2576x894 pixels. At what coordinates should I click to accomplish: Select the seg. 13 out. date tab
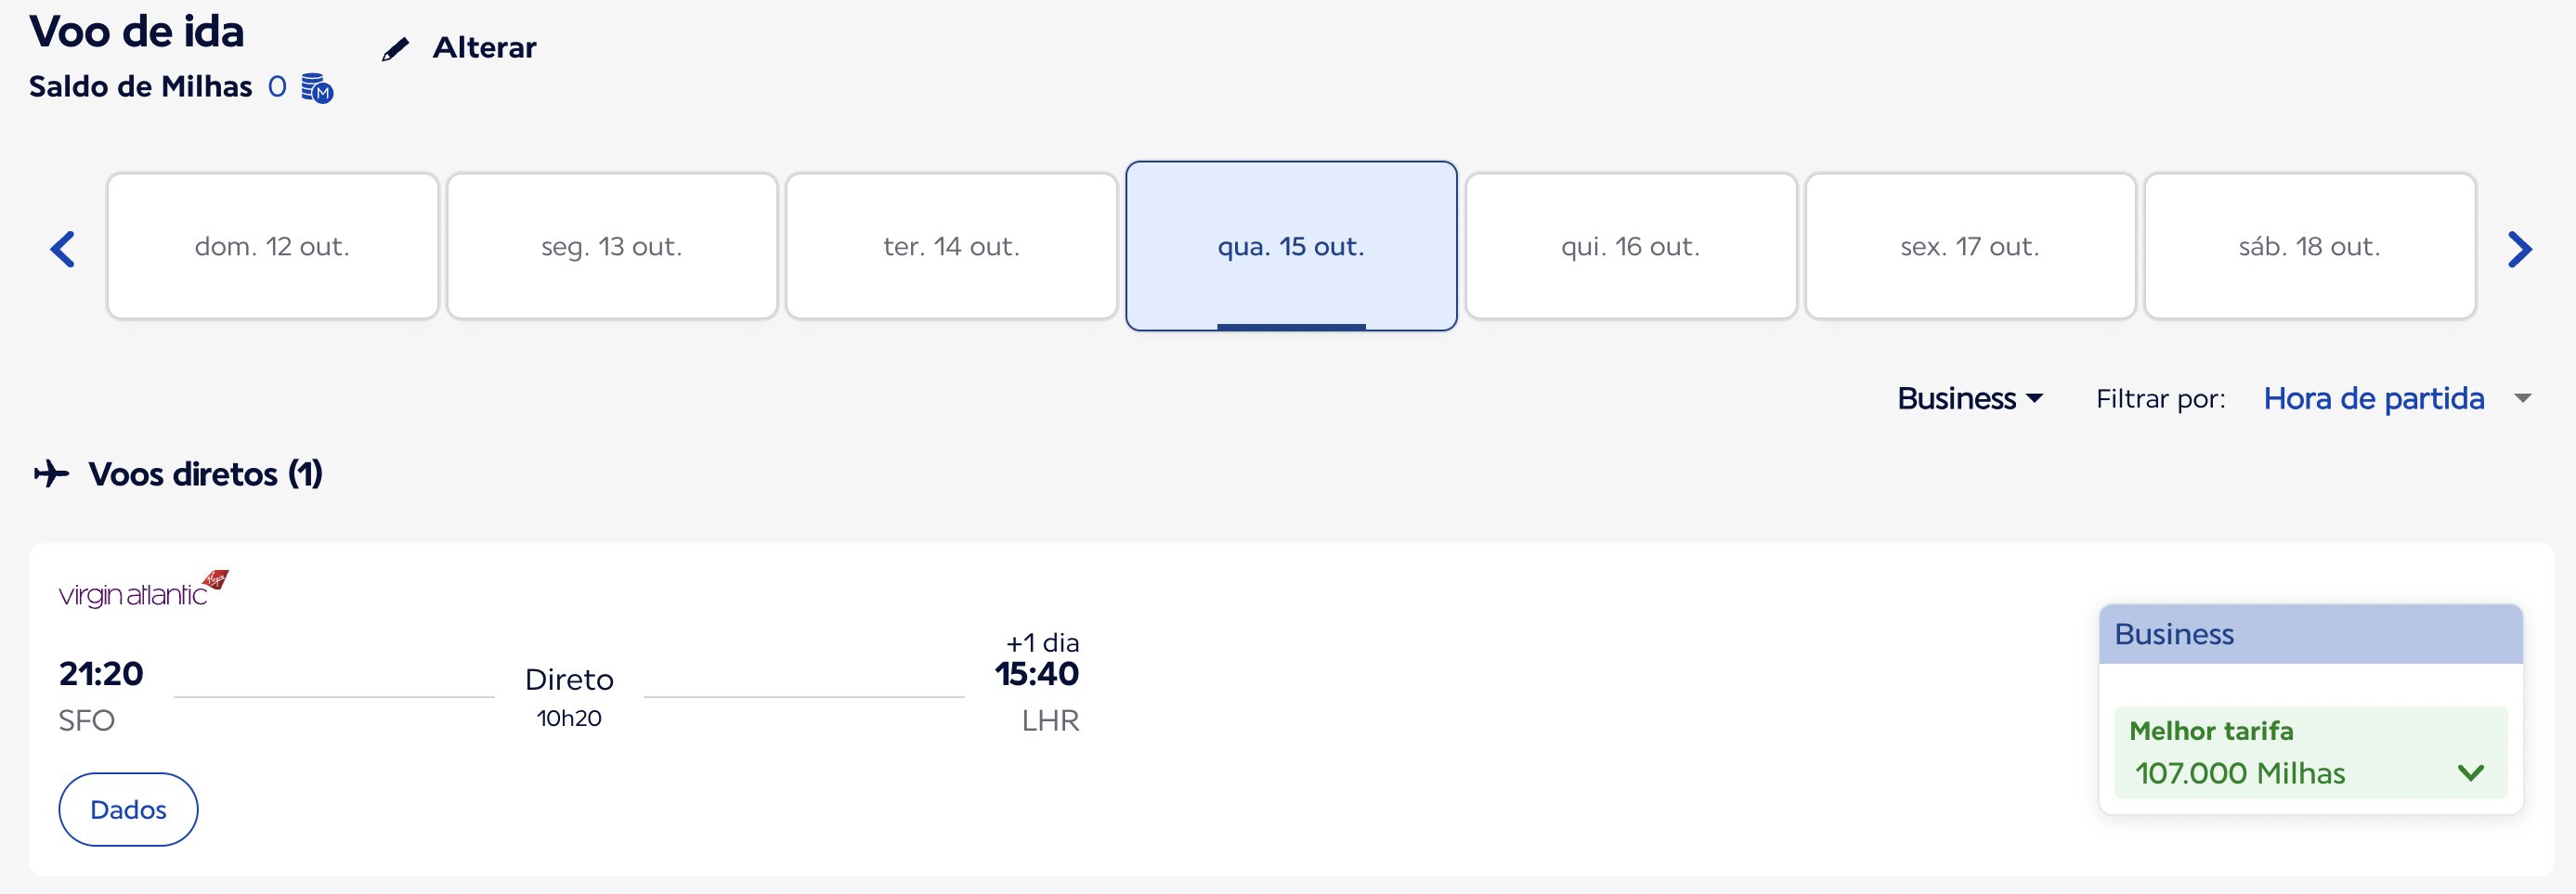pos(612,246)
